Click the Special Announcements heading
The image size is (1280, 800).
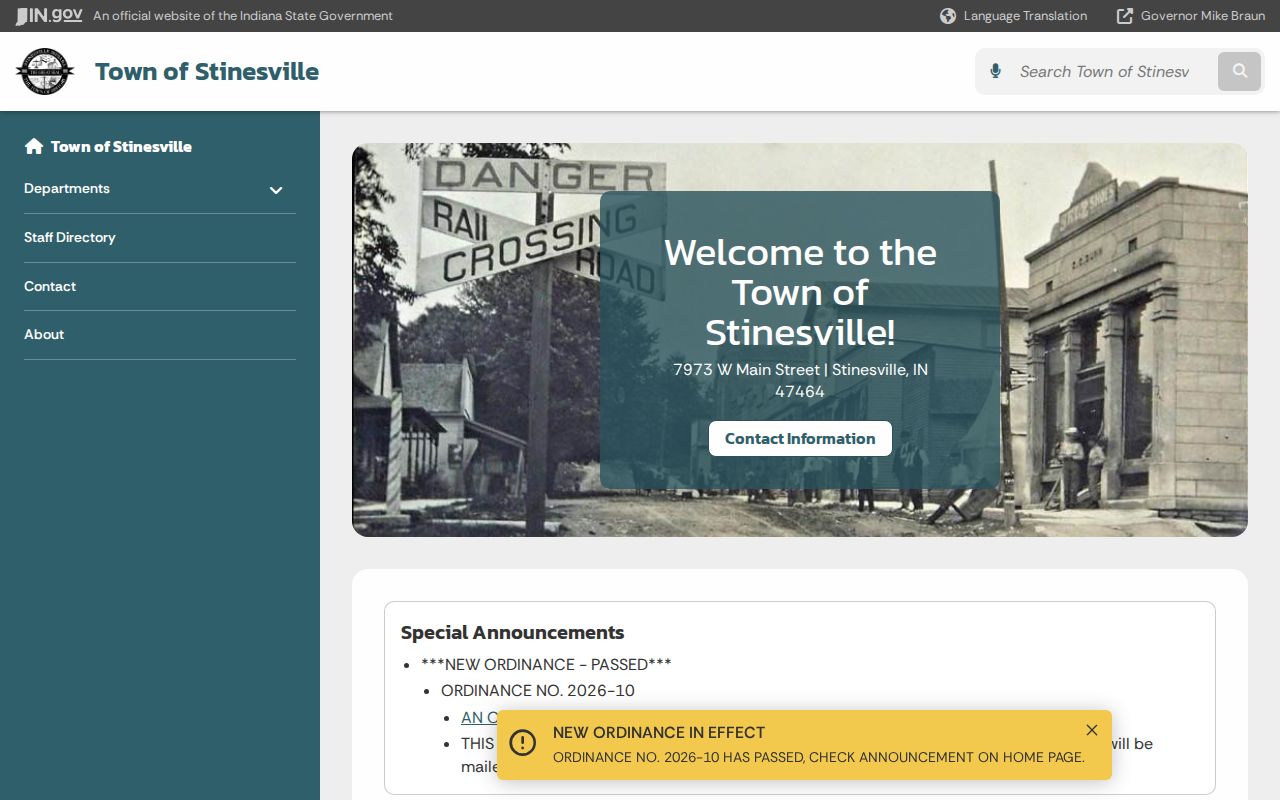tap(512, 632)
